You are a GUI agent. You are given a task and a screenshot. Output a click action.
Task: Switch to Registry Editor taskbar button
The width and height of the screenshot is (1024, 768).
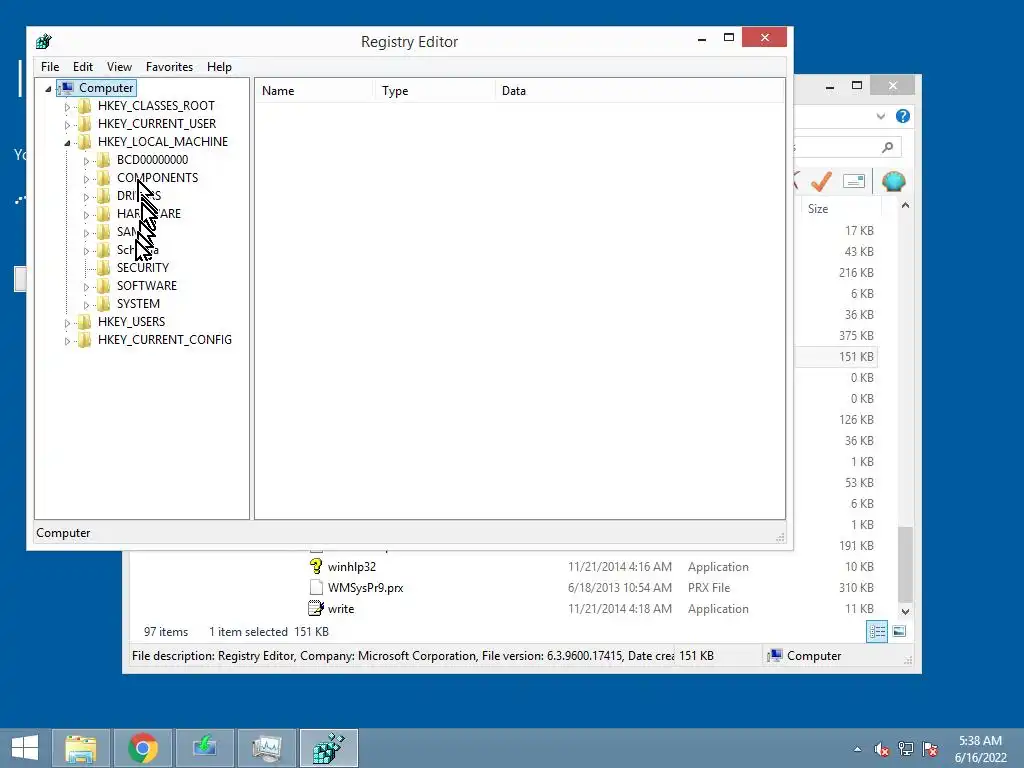[328, 748]
